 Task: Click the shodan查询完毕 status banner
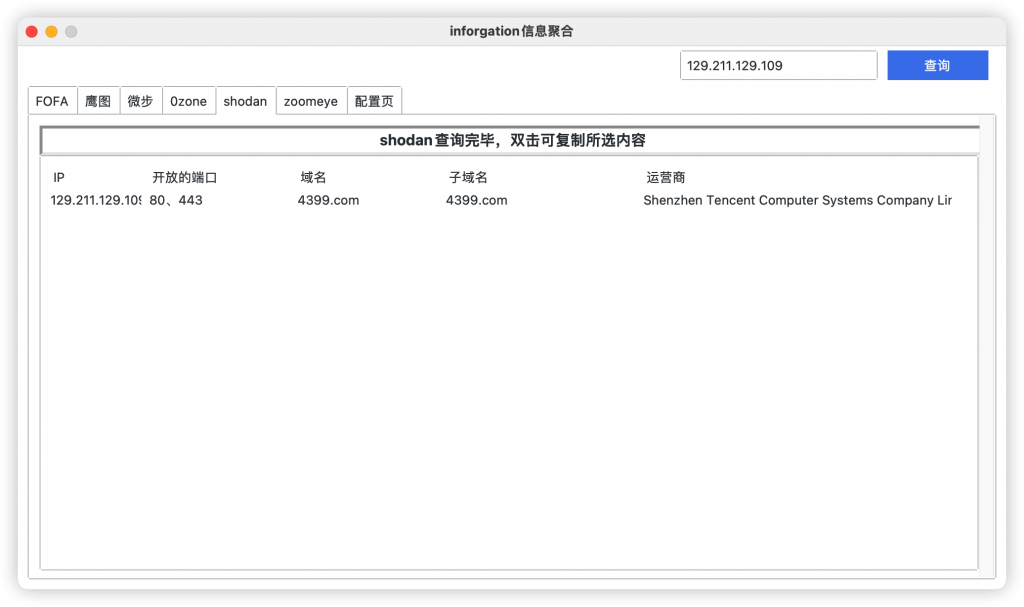click(x=511, y=140)
